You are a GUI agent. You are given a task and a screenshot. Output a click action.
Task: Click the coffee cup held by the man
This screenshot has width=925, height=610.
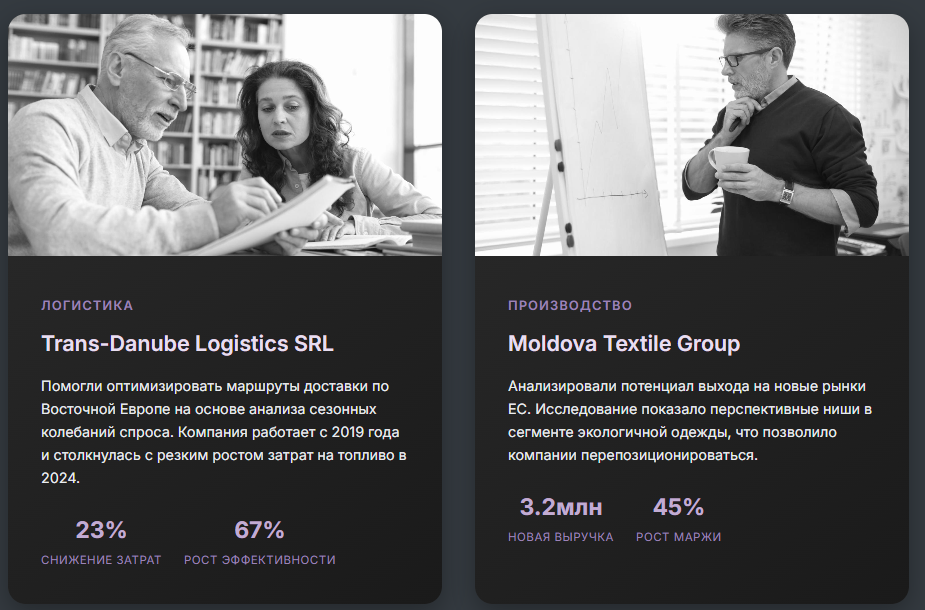[x=729, y=160]
